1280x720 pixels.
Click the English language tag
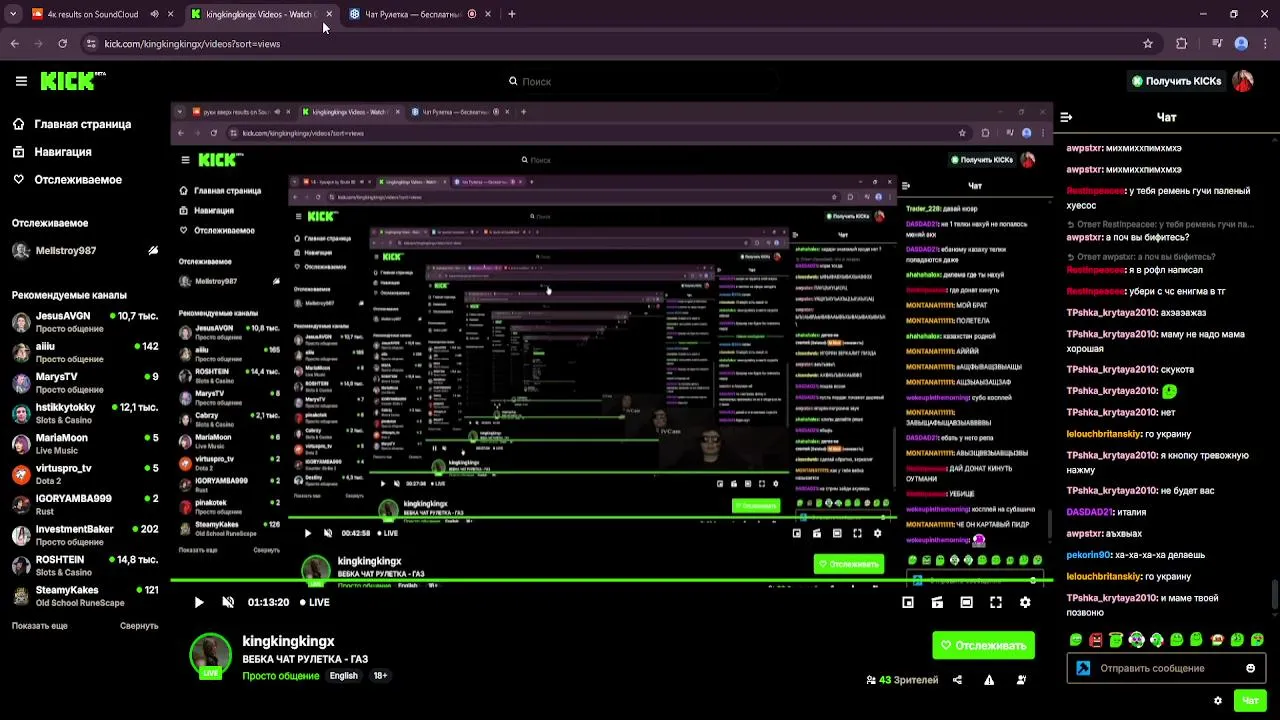[343, 676]
